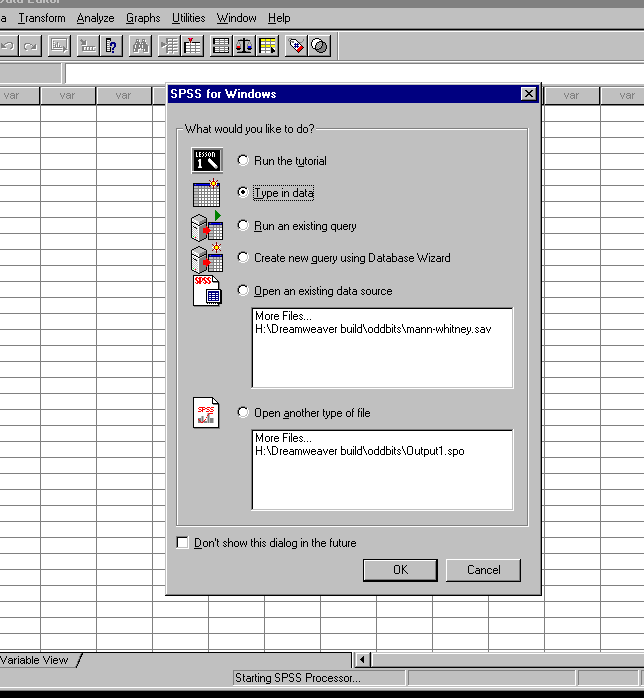
Task: Close the SPSS for Windows dialog
Action: 528,94
